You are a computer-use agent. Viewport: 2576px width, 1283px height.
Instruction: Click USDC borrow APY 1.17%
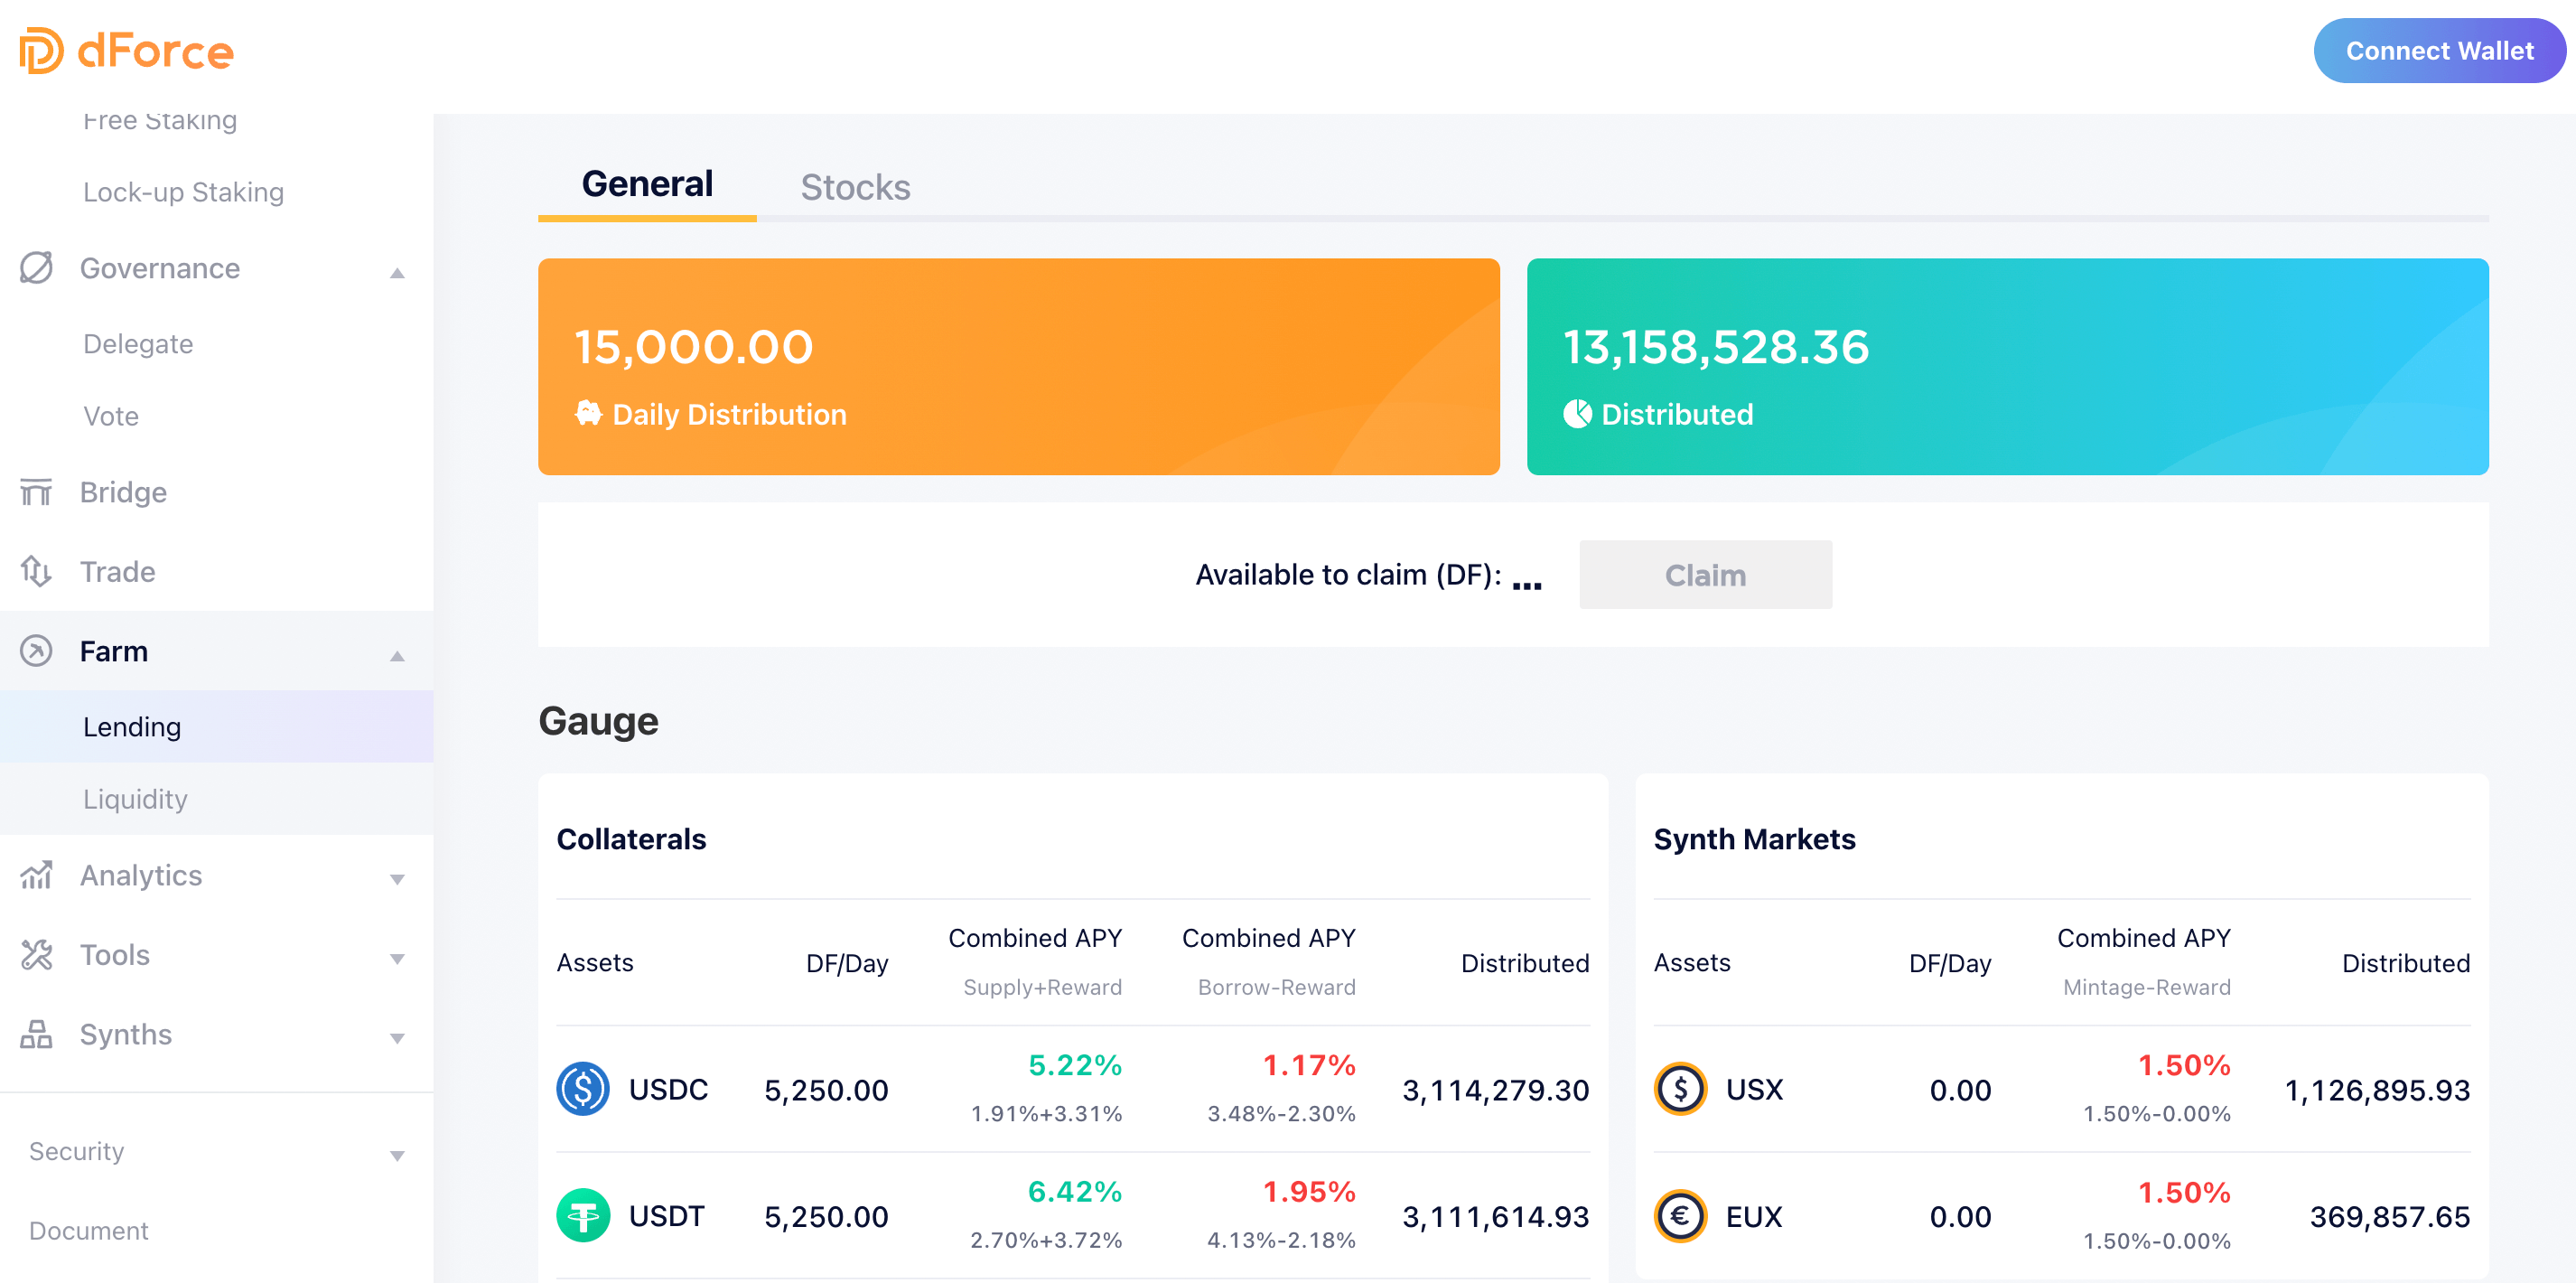1309,1065
